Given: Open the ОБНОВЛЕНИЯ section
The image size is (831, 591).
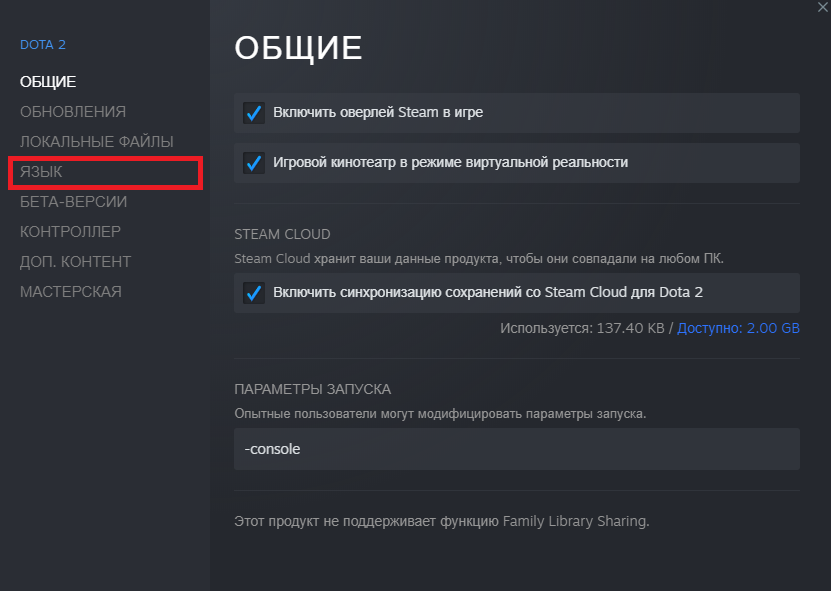Looking at the screenshot, I should 73,112.
